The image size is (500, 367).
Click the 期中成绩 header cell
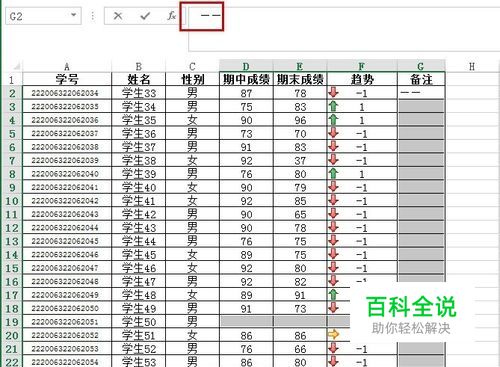(x=246, y=79)
